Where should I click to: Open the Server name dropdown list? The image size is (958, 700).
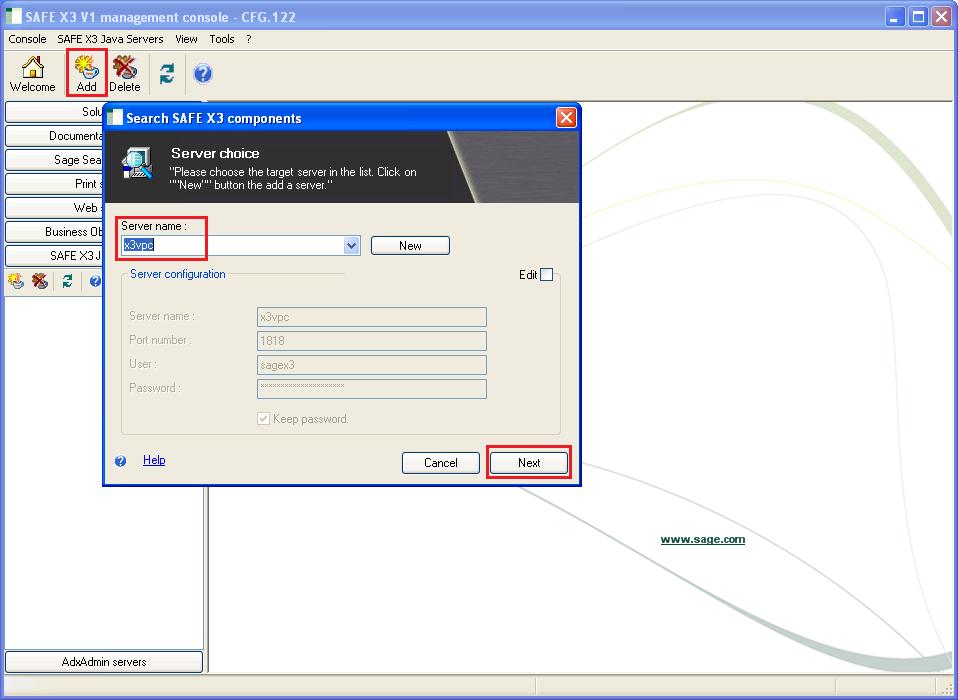[351, 245]
